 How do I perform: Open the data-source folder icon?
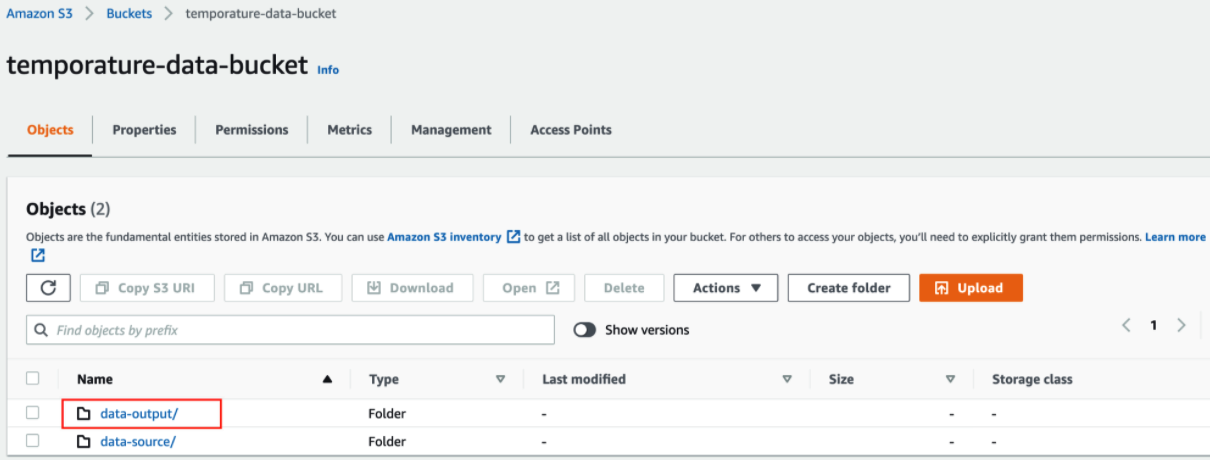[x=84, y=441]
